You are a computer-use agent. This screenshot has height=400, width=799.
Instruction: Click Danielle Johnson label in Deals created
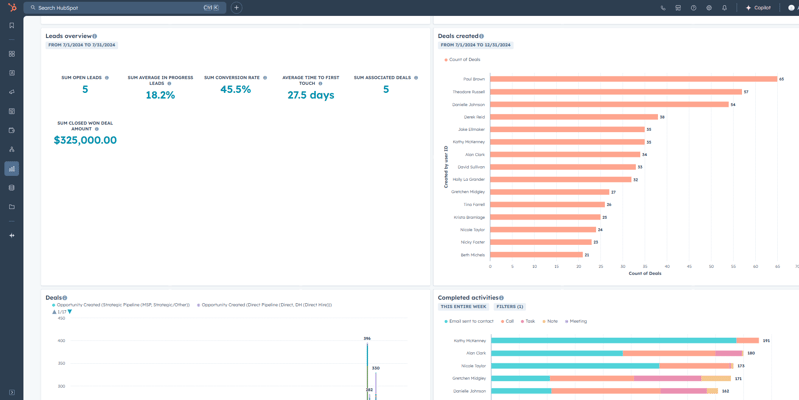(x=468, y=104)
